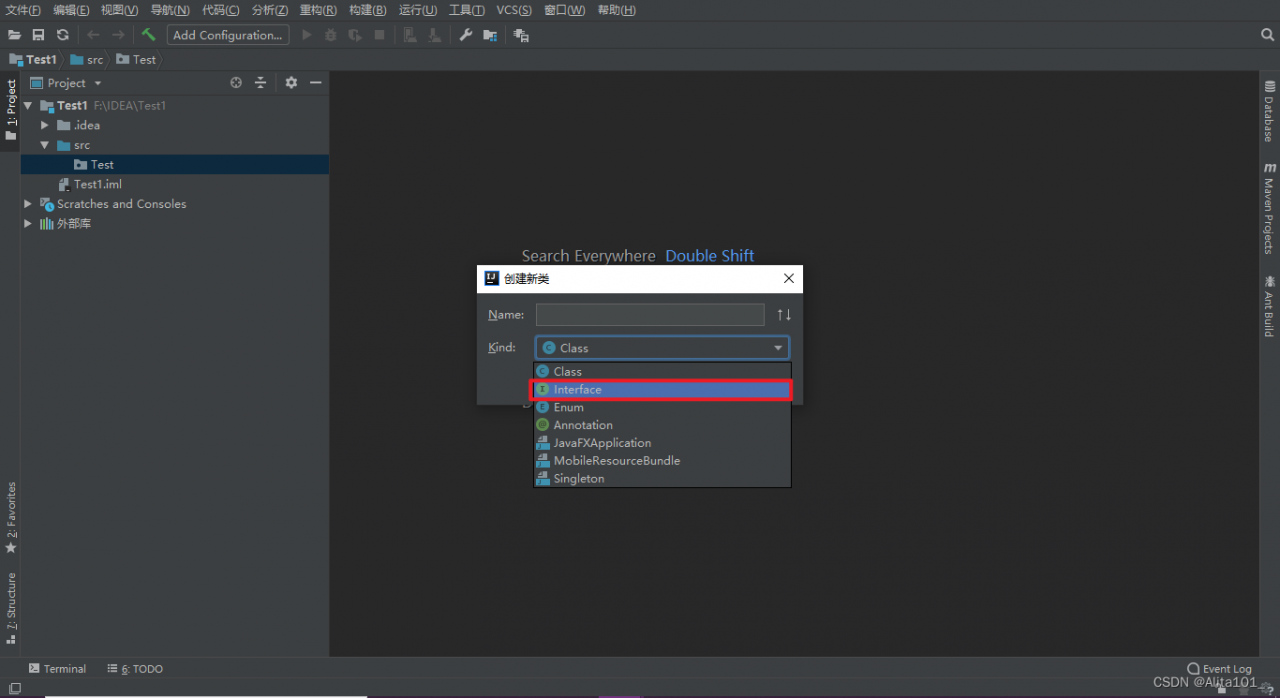Expand the 外部库 node
This screenshot has width=1280, height=698.
tap(28, 224)
